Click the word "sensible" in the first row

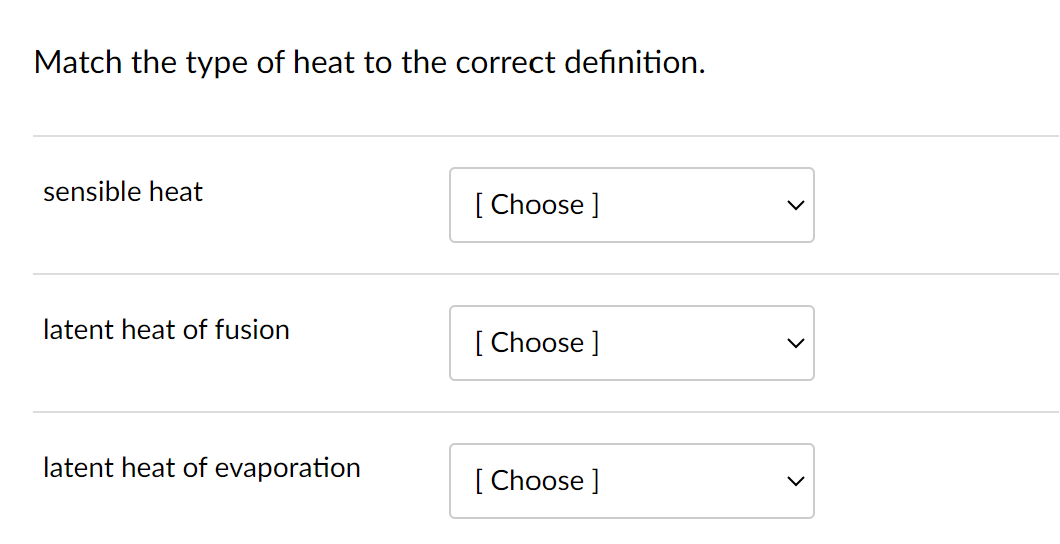pos(93,192)
